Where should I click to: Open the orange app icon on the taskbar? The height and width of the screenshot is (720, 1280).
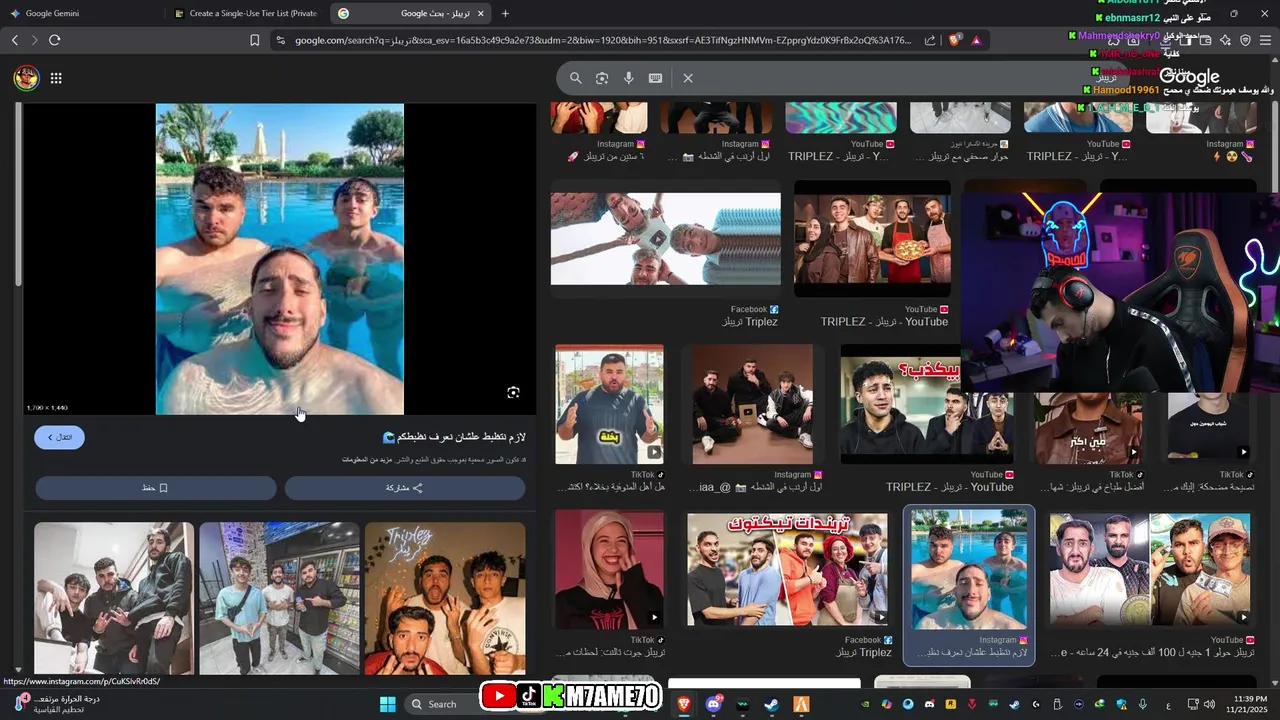coord(801,704)
